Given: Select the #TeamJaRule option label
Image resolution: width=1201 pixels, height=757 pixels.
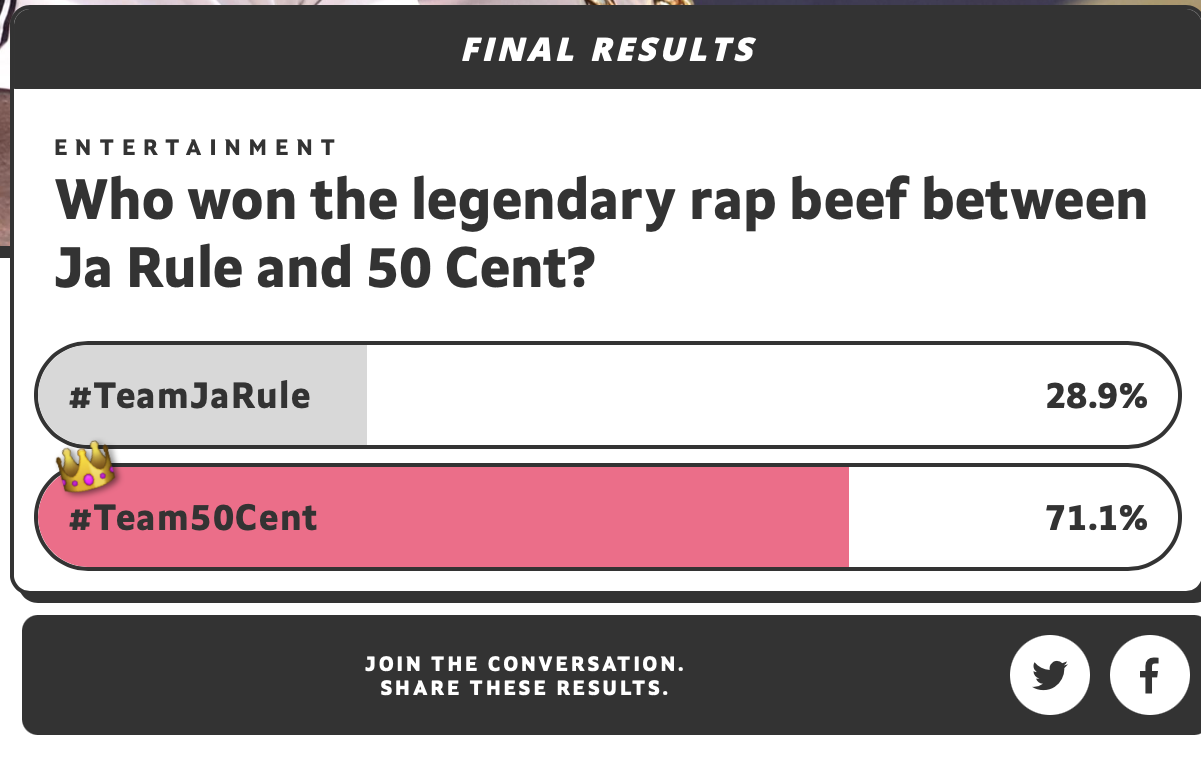Looking at the screenshot, I should pyautogui.click(x=190, y=397).
